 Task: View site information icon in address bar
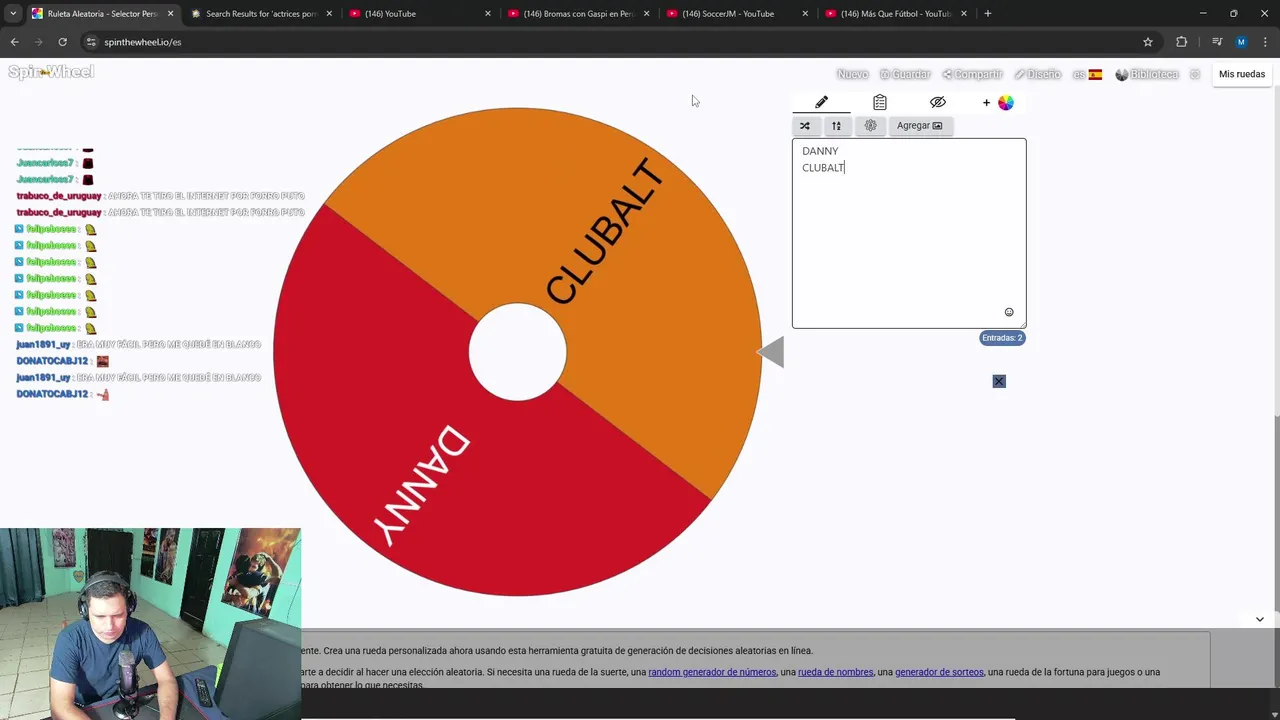pyautogui.click(x=91, y=42)
